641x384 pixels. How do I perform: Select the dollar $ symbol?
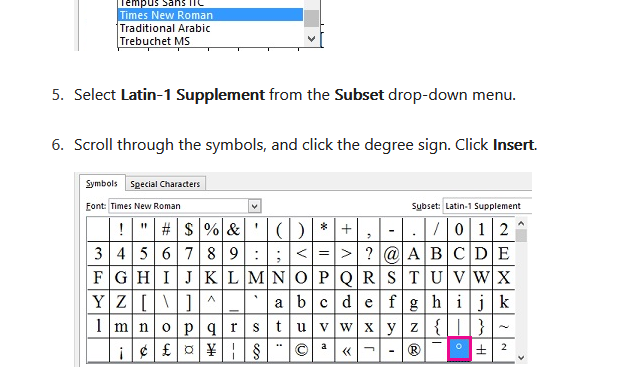coord(188,229)
